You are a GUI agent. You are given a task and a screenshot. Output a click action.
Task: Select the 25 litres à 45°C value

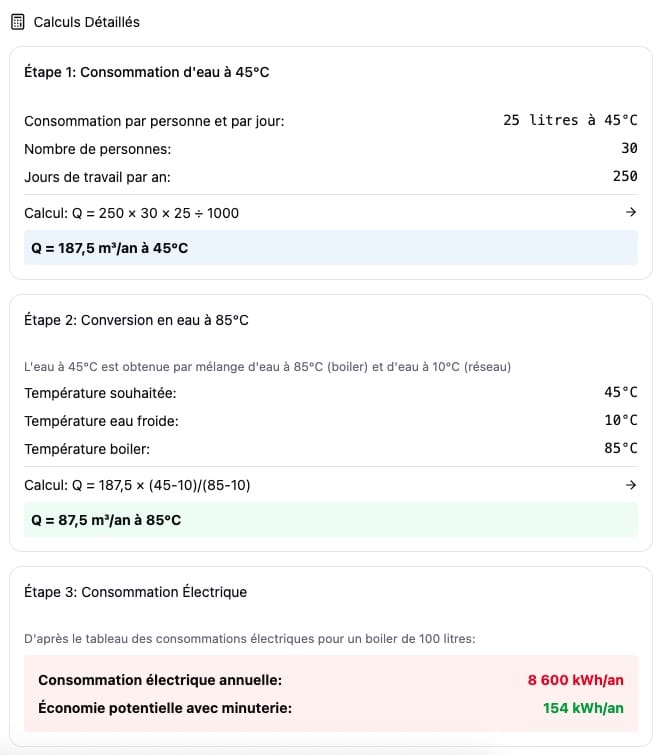[569, 120]
